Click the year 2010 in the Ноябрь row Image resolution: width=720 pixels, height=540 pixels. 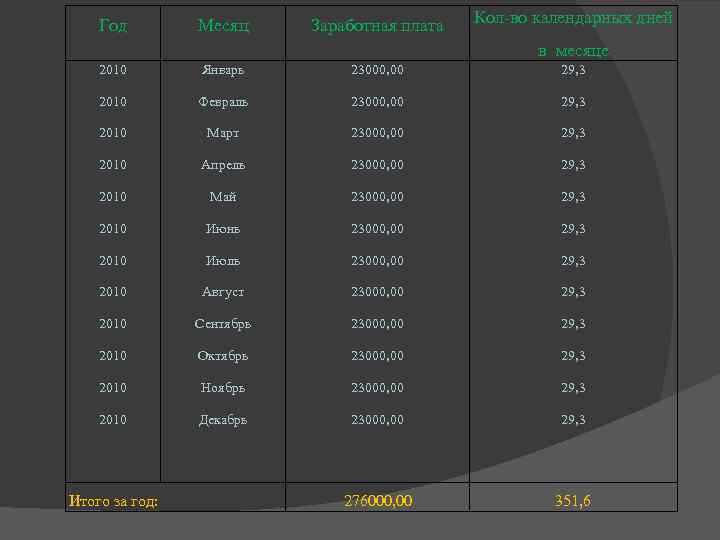[x=113, y=388]
